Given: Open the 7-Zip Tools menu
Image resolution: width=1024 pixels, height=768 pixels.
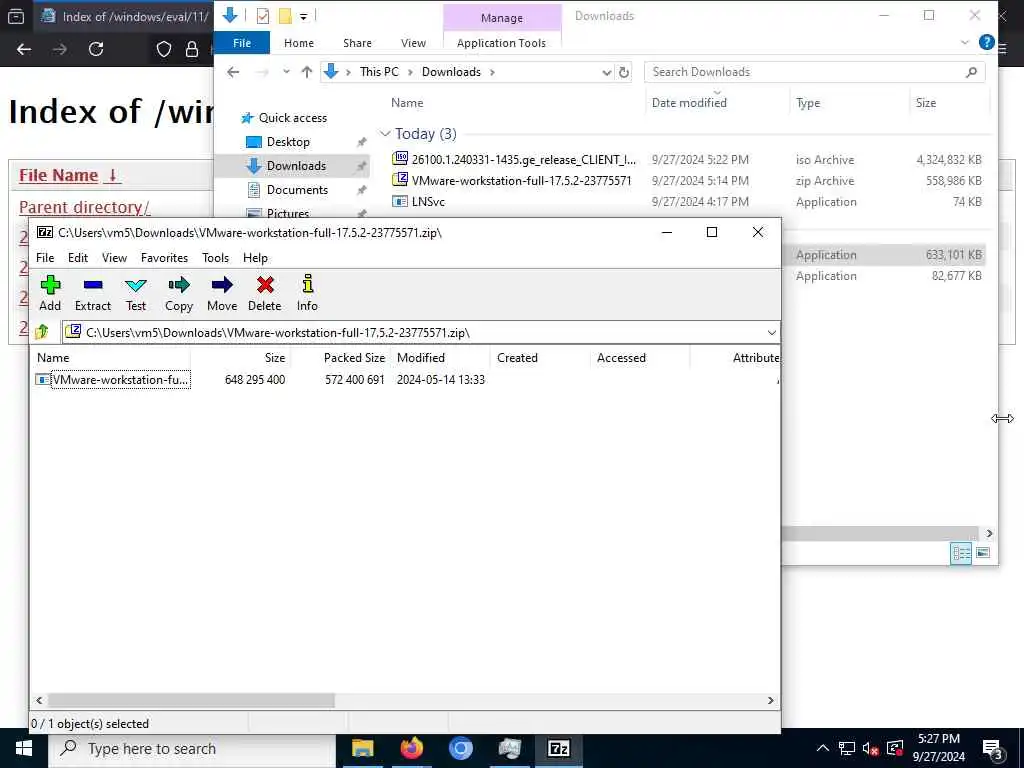Looking at the screenshot, I should pos(216,258).
